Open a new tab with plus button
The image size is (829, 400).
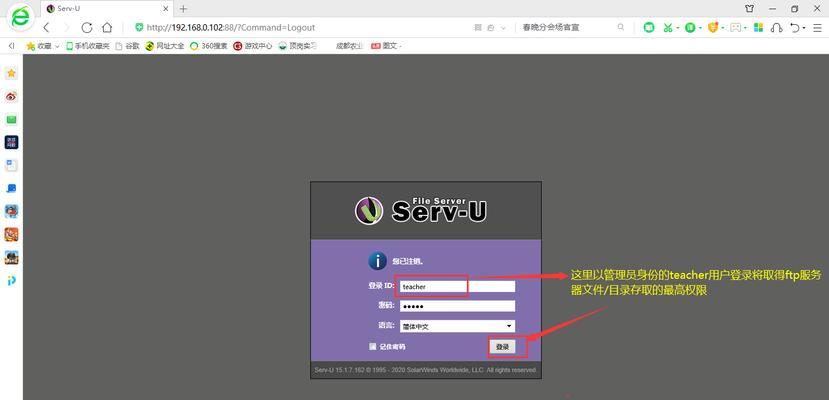183,9
